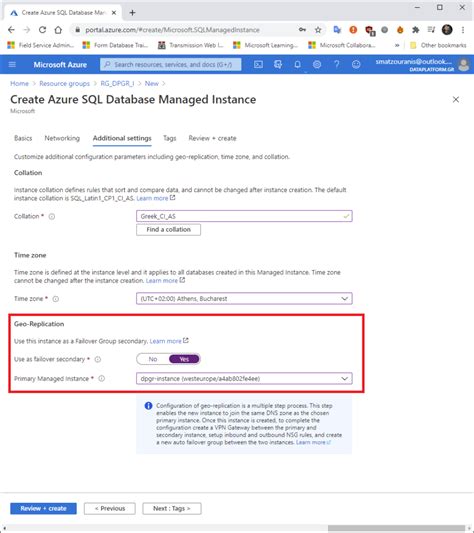Open Form Database Trai... bookmark
The height and width of the screenshot is (533, 474).
point(116,45)
